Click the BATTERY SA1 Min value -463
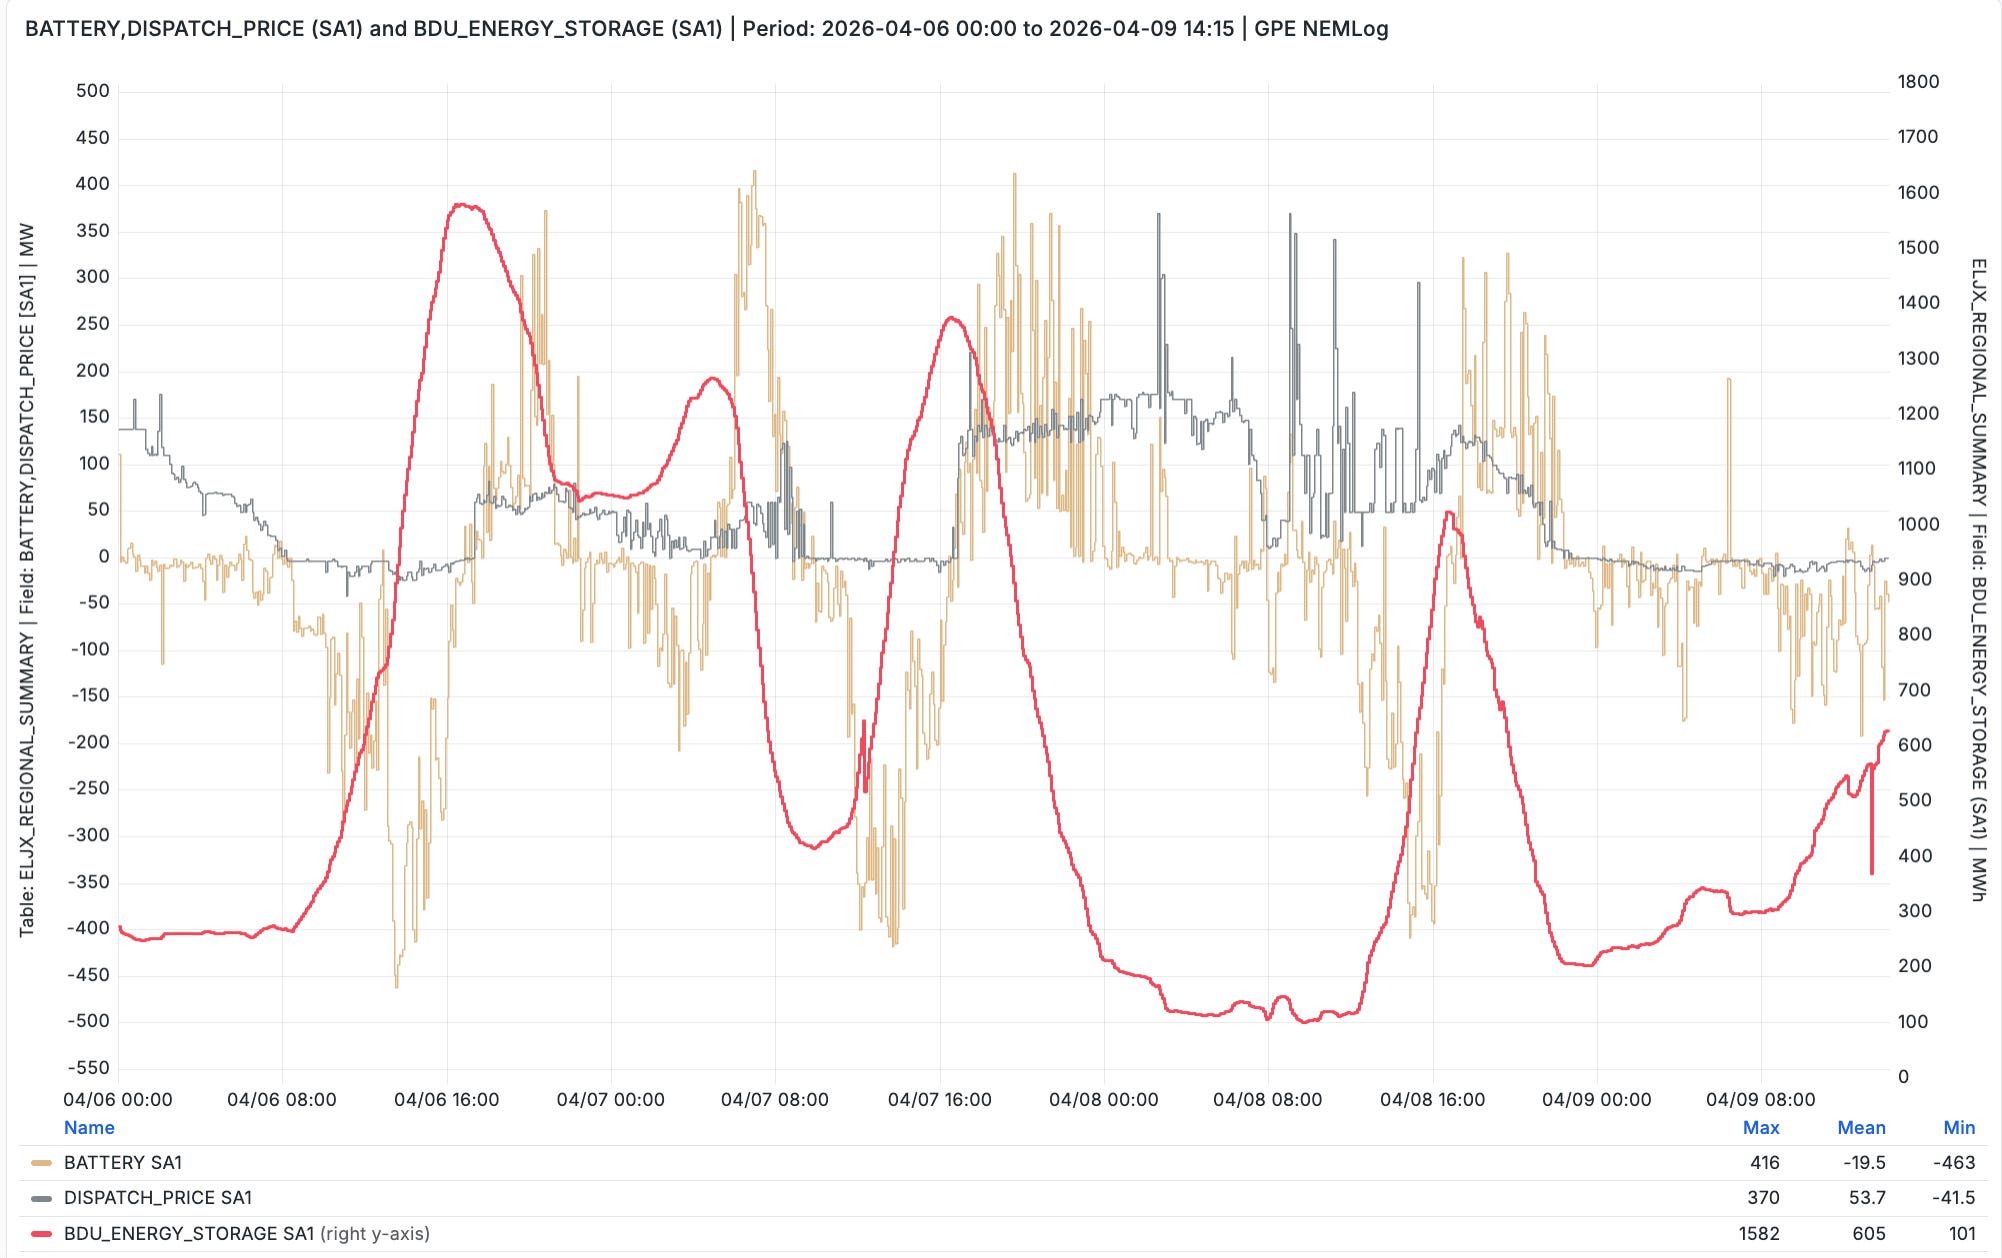2002x1258 pixels. pos(1953,1163)
